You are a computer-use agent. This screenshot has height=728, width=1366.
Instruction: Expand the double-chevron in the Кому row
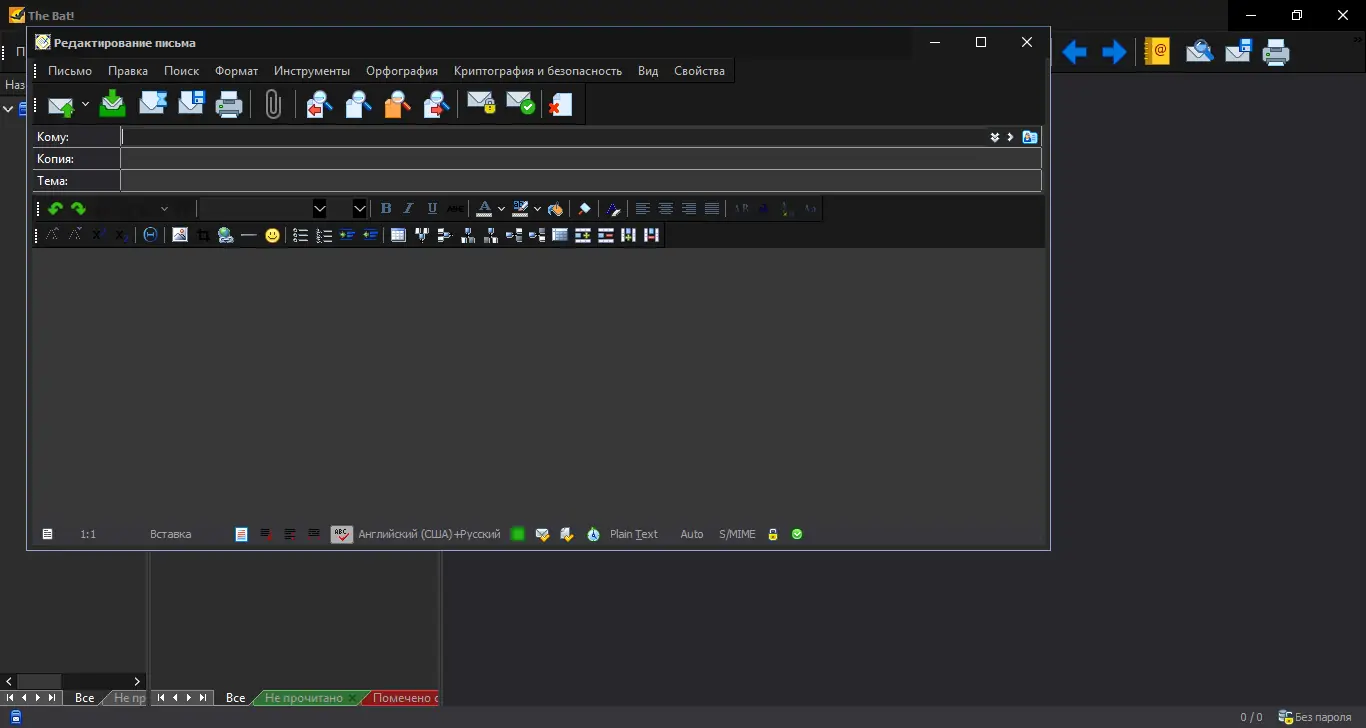[995, 137]
